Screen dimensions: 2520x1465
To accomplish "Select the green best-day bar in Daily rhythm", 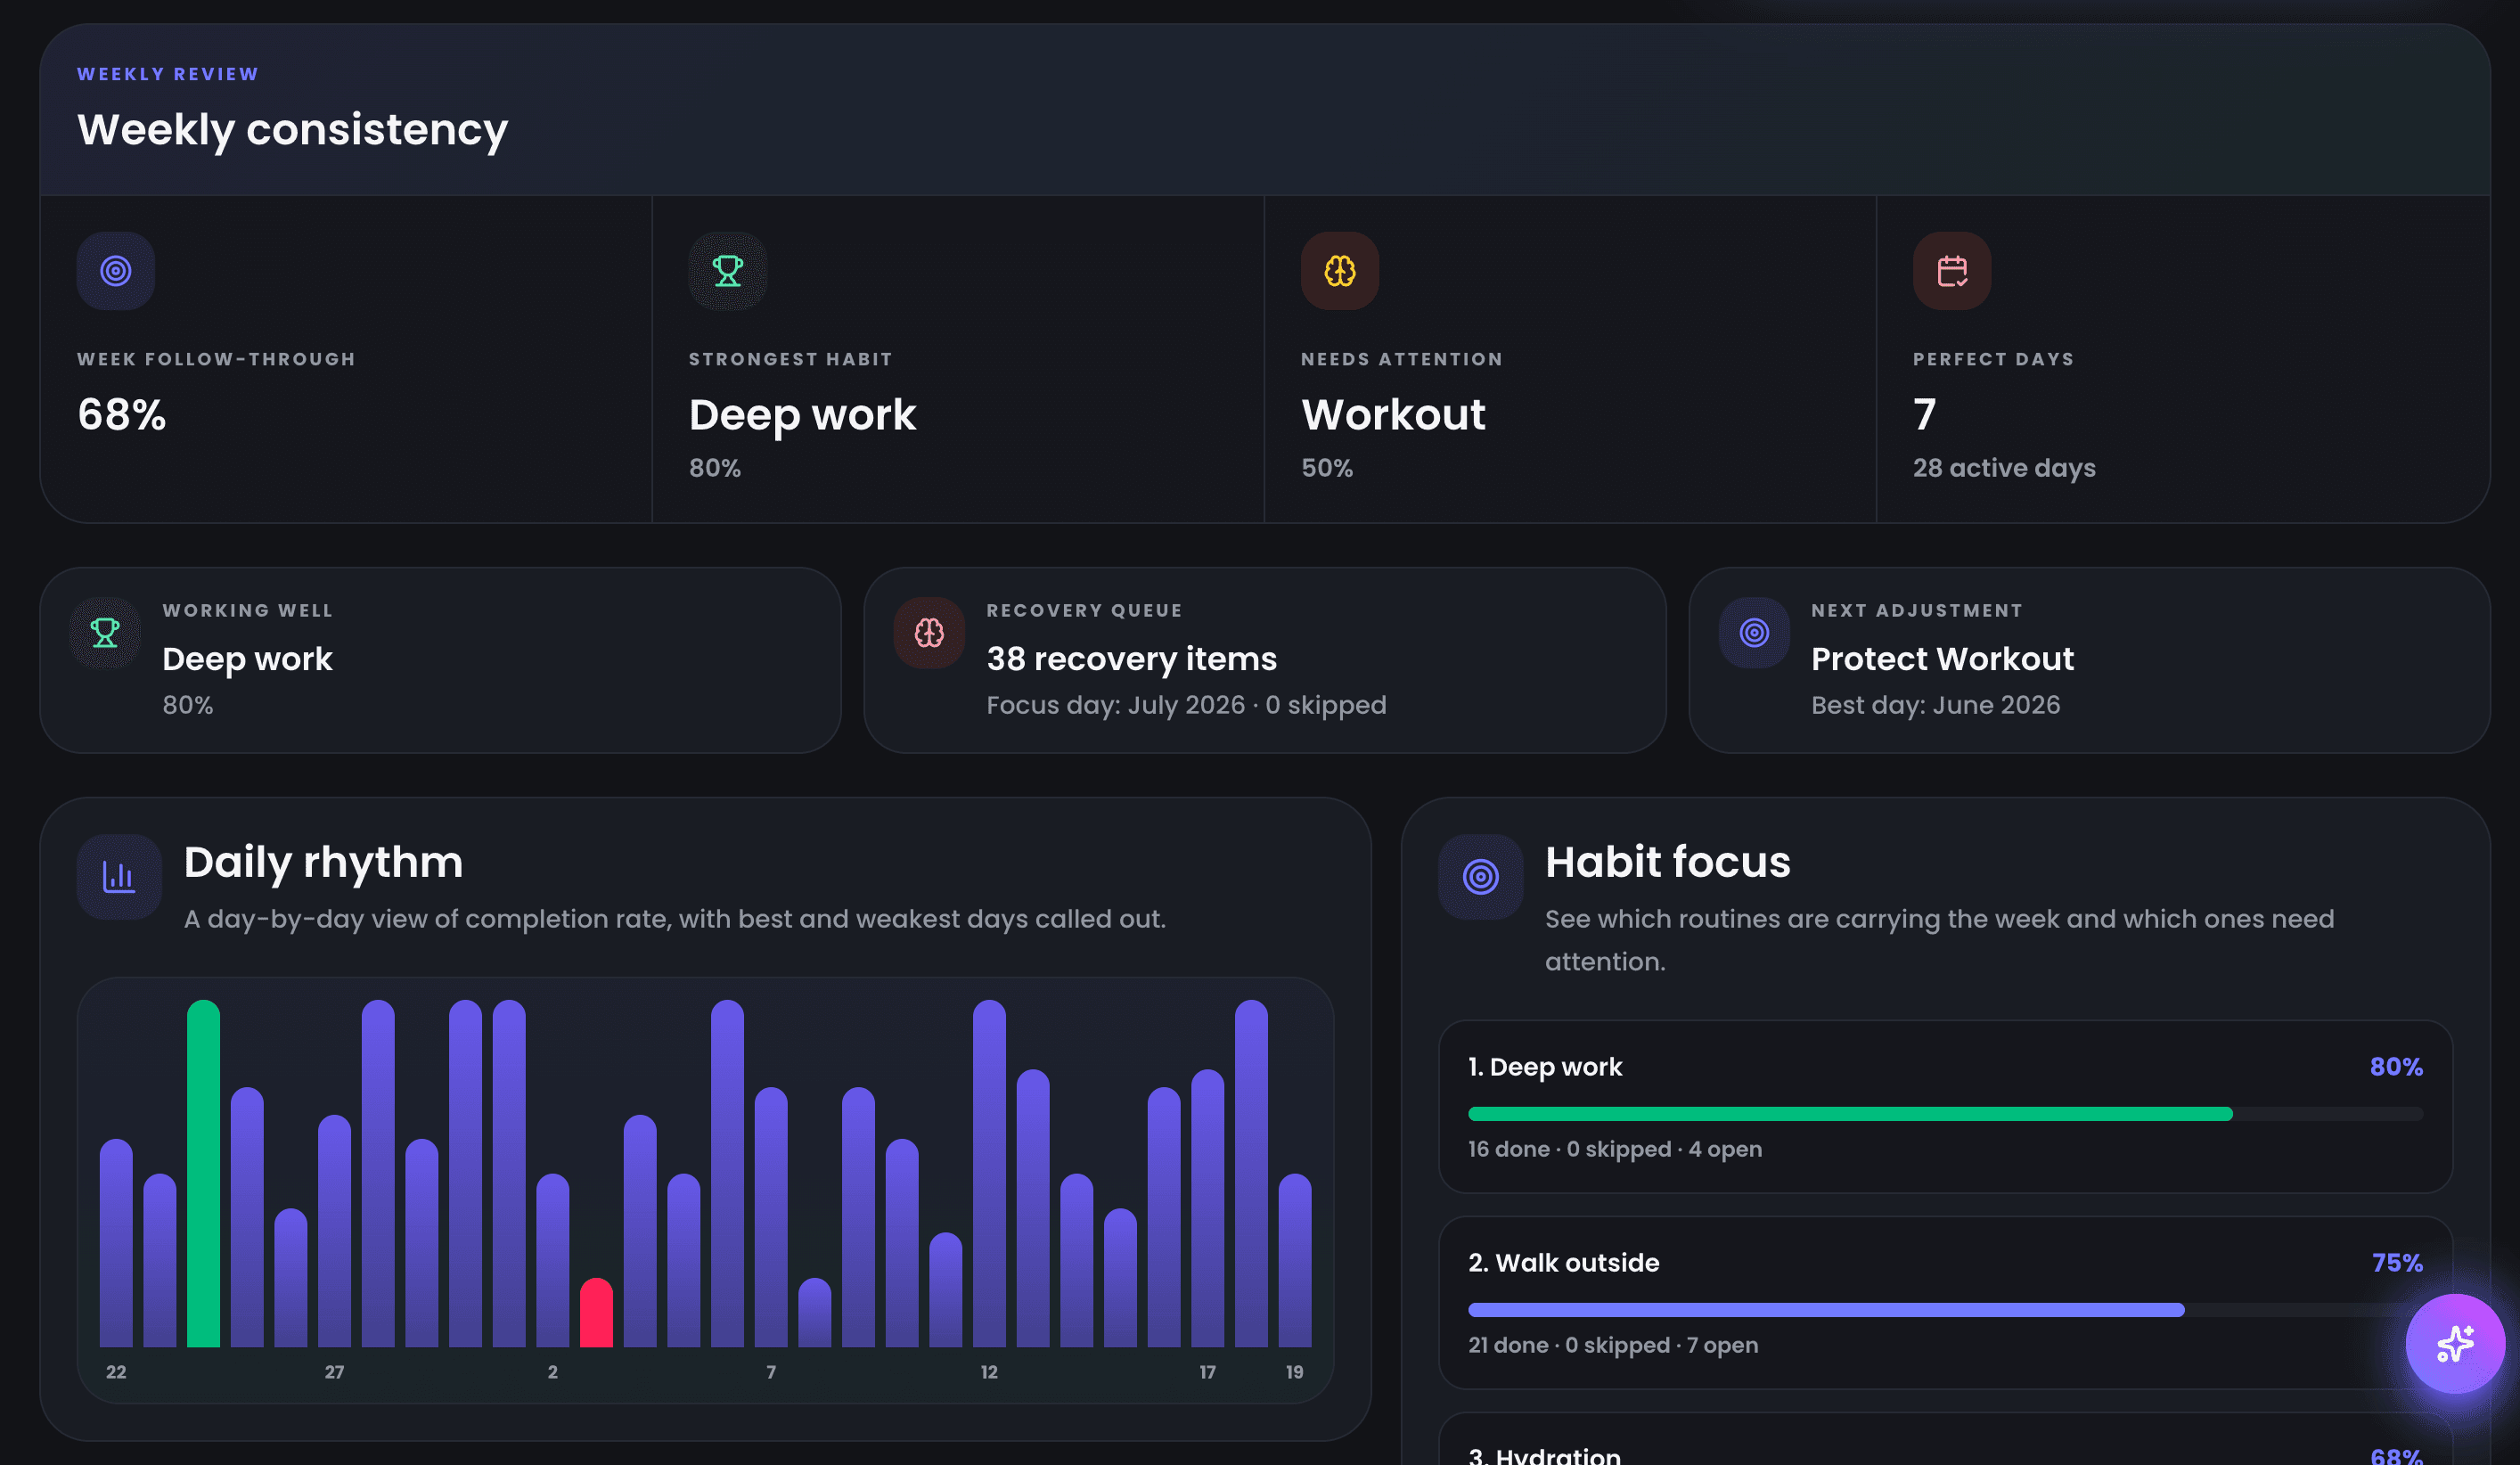I will [x=203, y=1174].
